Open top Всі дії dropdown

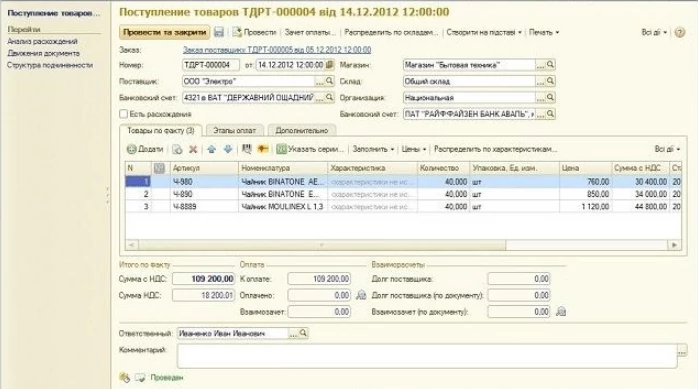[654, 32]
